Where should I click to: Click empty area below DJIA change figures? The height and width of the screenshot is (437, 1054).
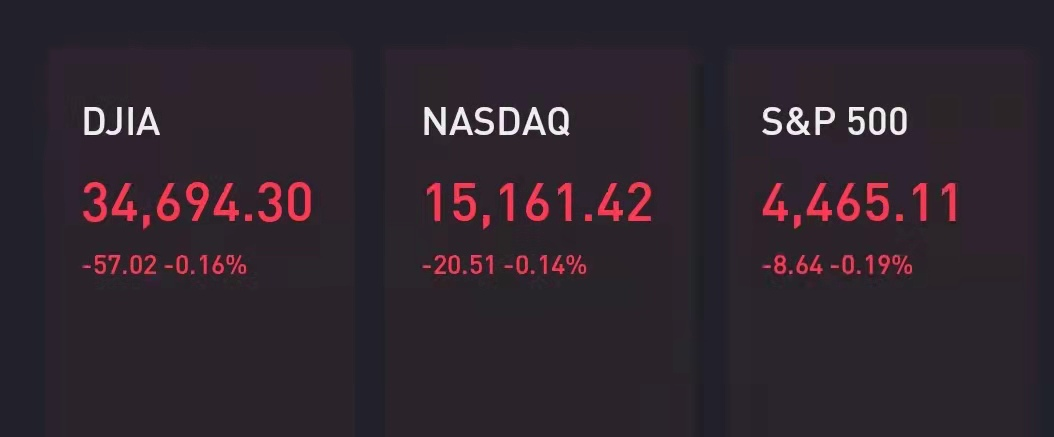pos(200,356)
